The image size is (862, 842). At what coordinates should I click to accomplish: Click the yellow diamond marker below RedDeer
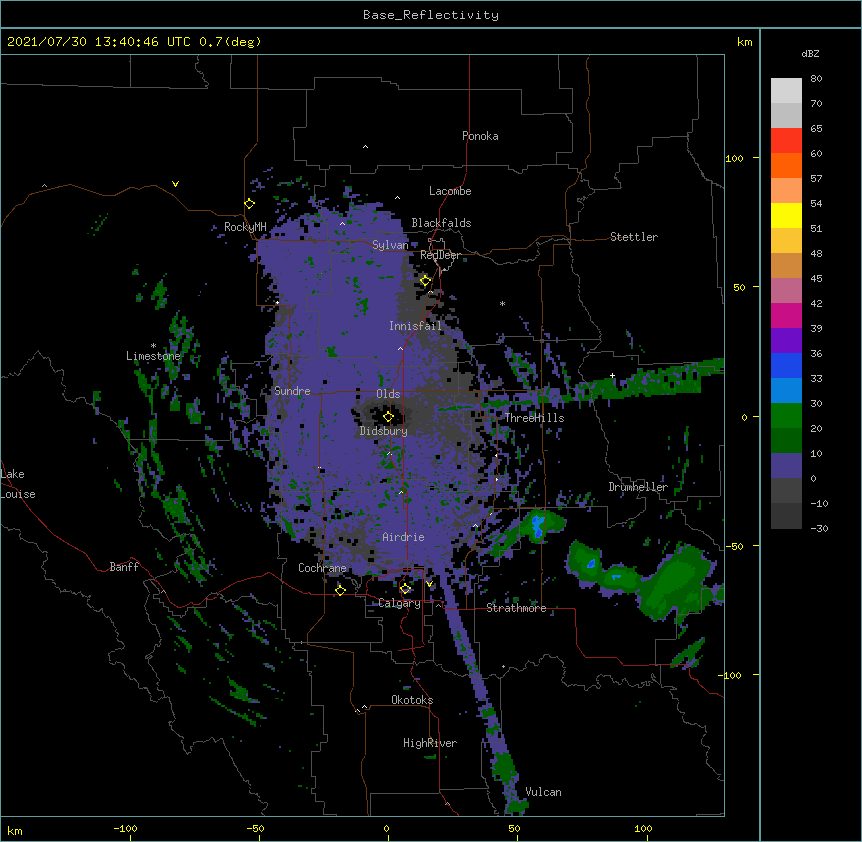[426, 281]
